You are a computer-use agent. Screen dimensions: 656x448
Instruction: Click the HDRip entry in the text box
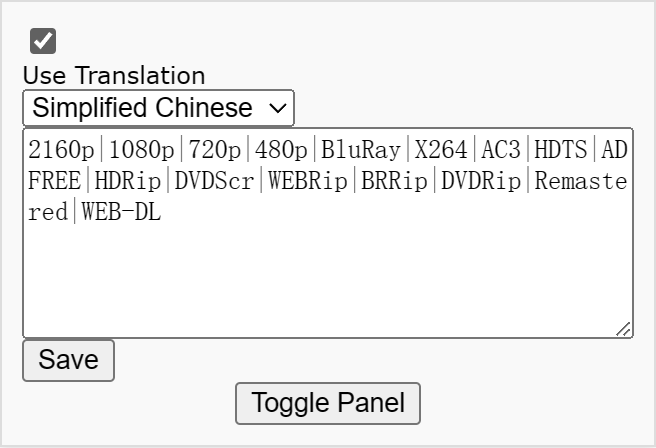tap(128, 182)
